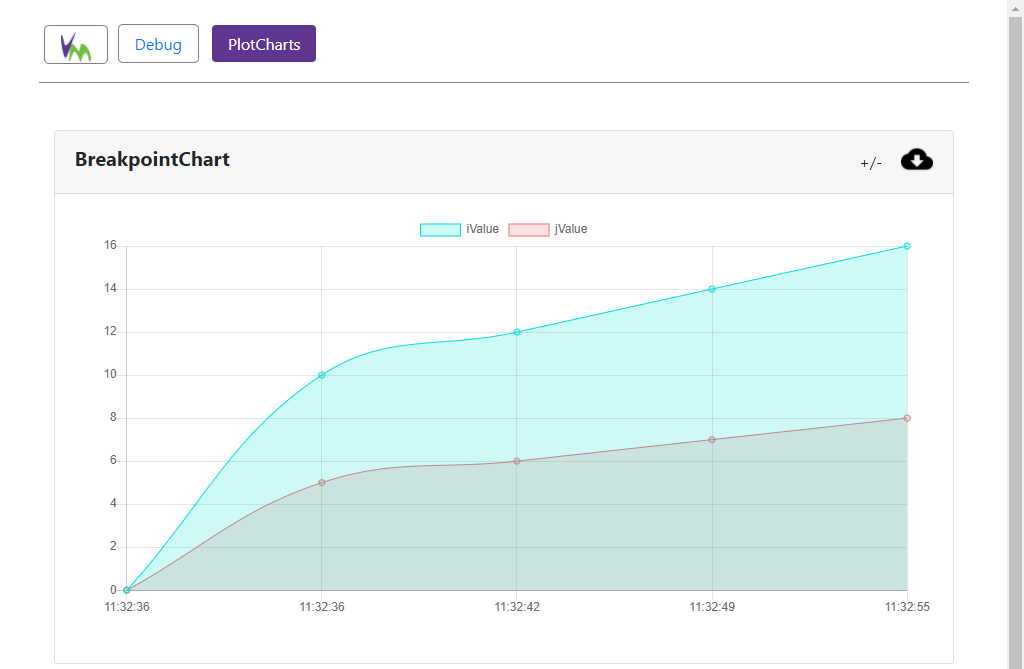Toggle the jValue series via legend text
Viewport: 1024px width, 669px height.
(571, 229)
